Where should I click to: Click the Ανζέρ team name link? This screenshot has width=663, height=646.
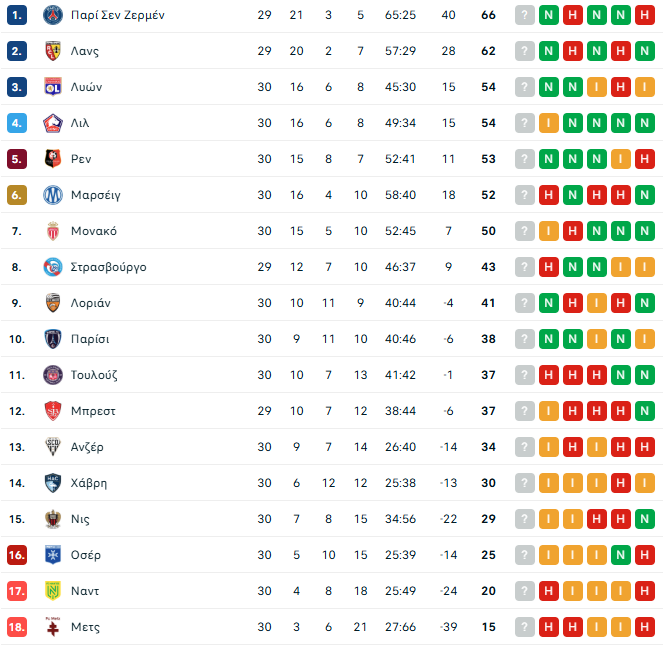point(87,447)
